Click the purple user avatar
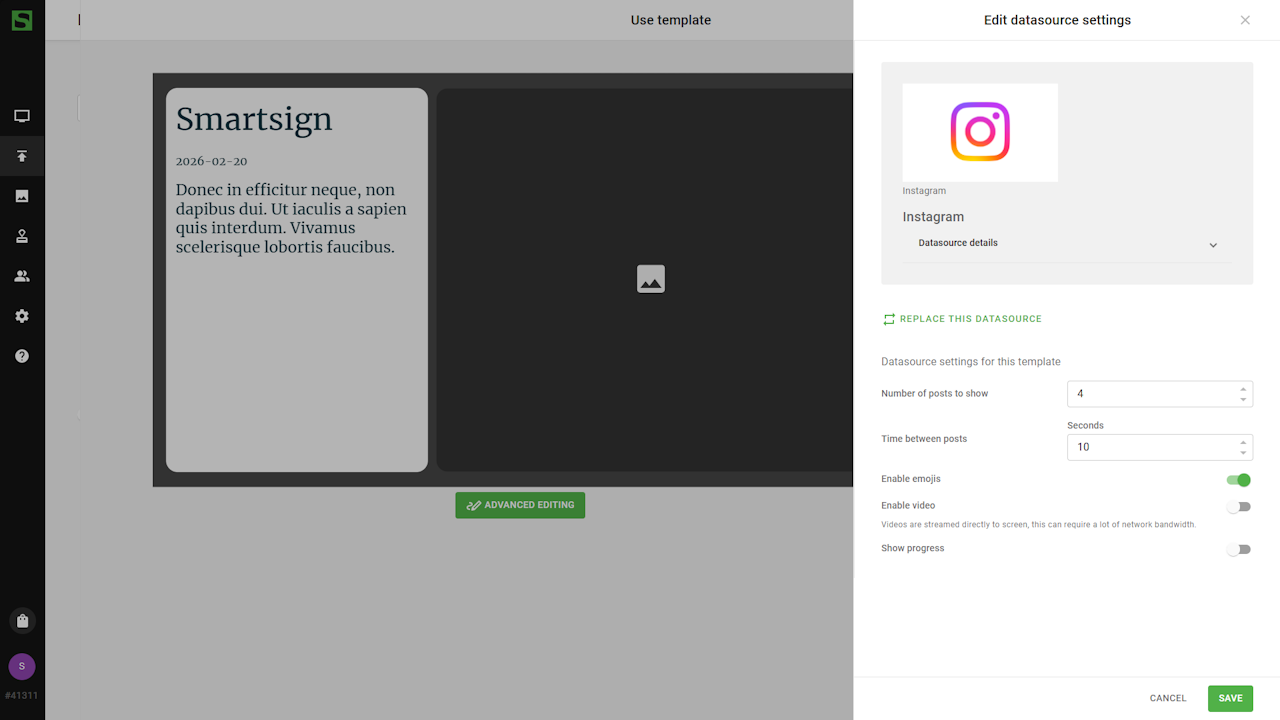 (x=22, y=667)
